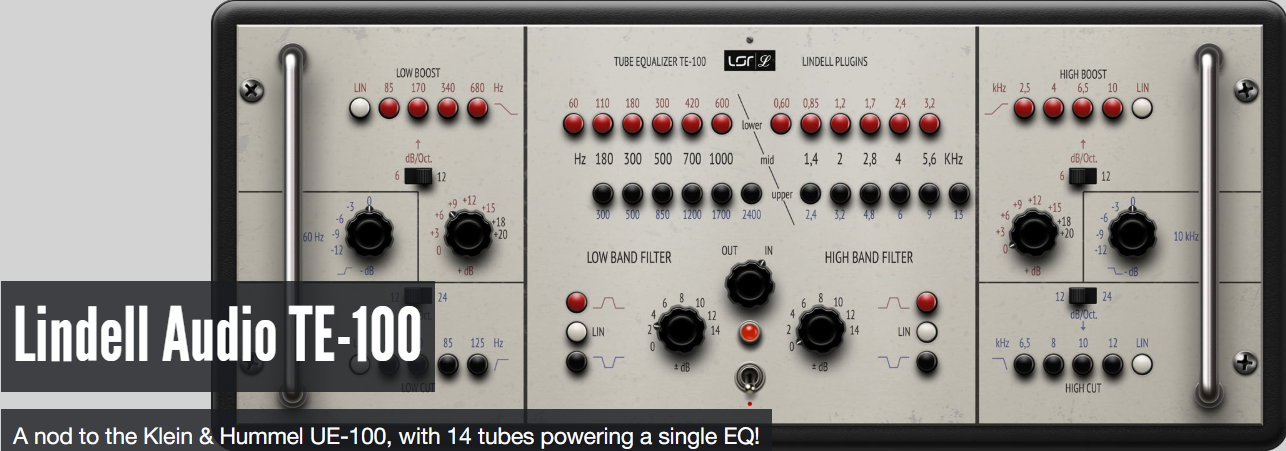
Task: Select the High Boost LIN white button
Action: click(1142, 109)
